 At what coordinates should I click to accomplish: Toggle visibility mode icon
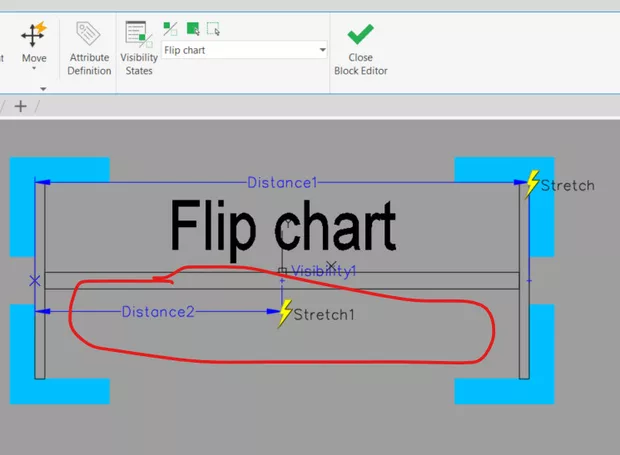coord(170,29)
